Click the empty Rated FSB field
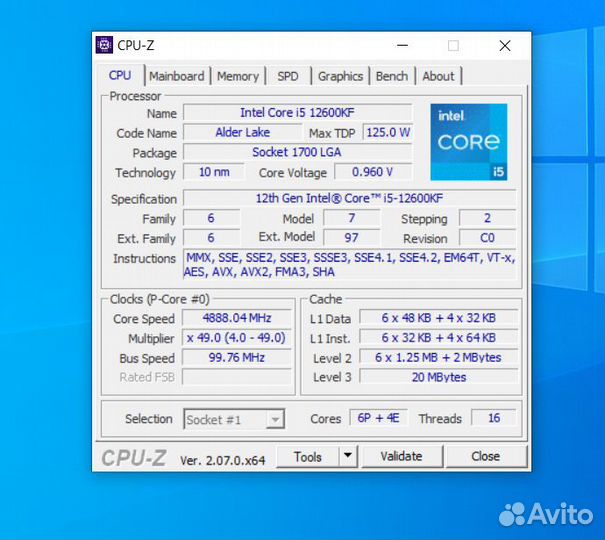 click(237, 377)
